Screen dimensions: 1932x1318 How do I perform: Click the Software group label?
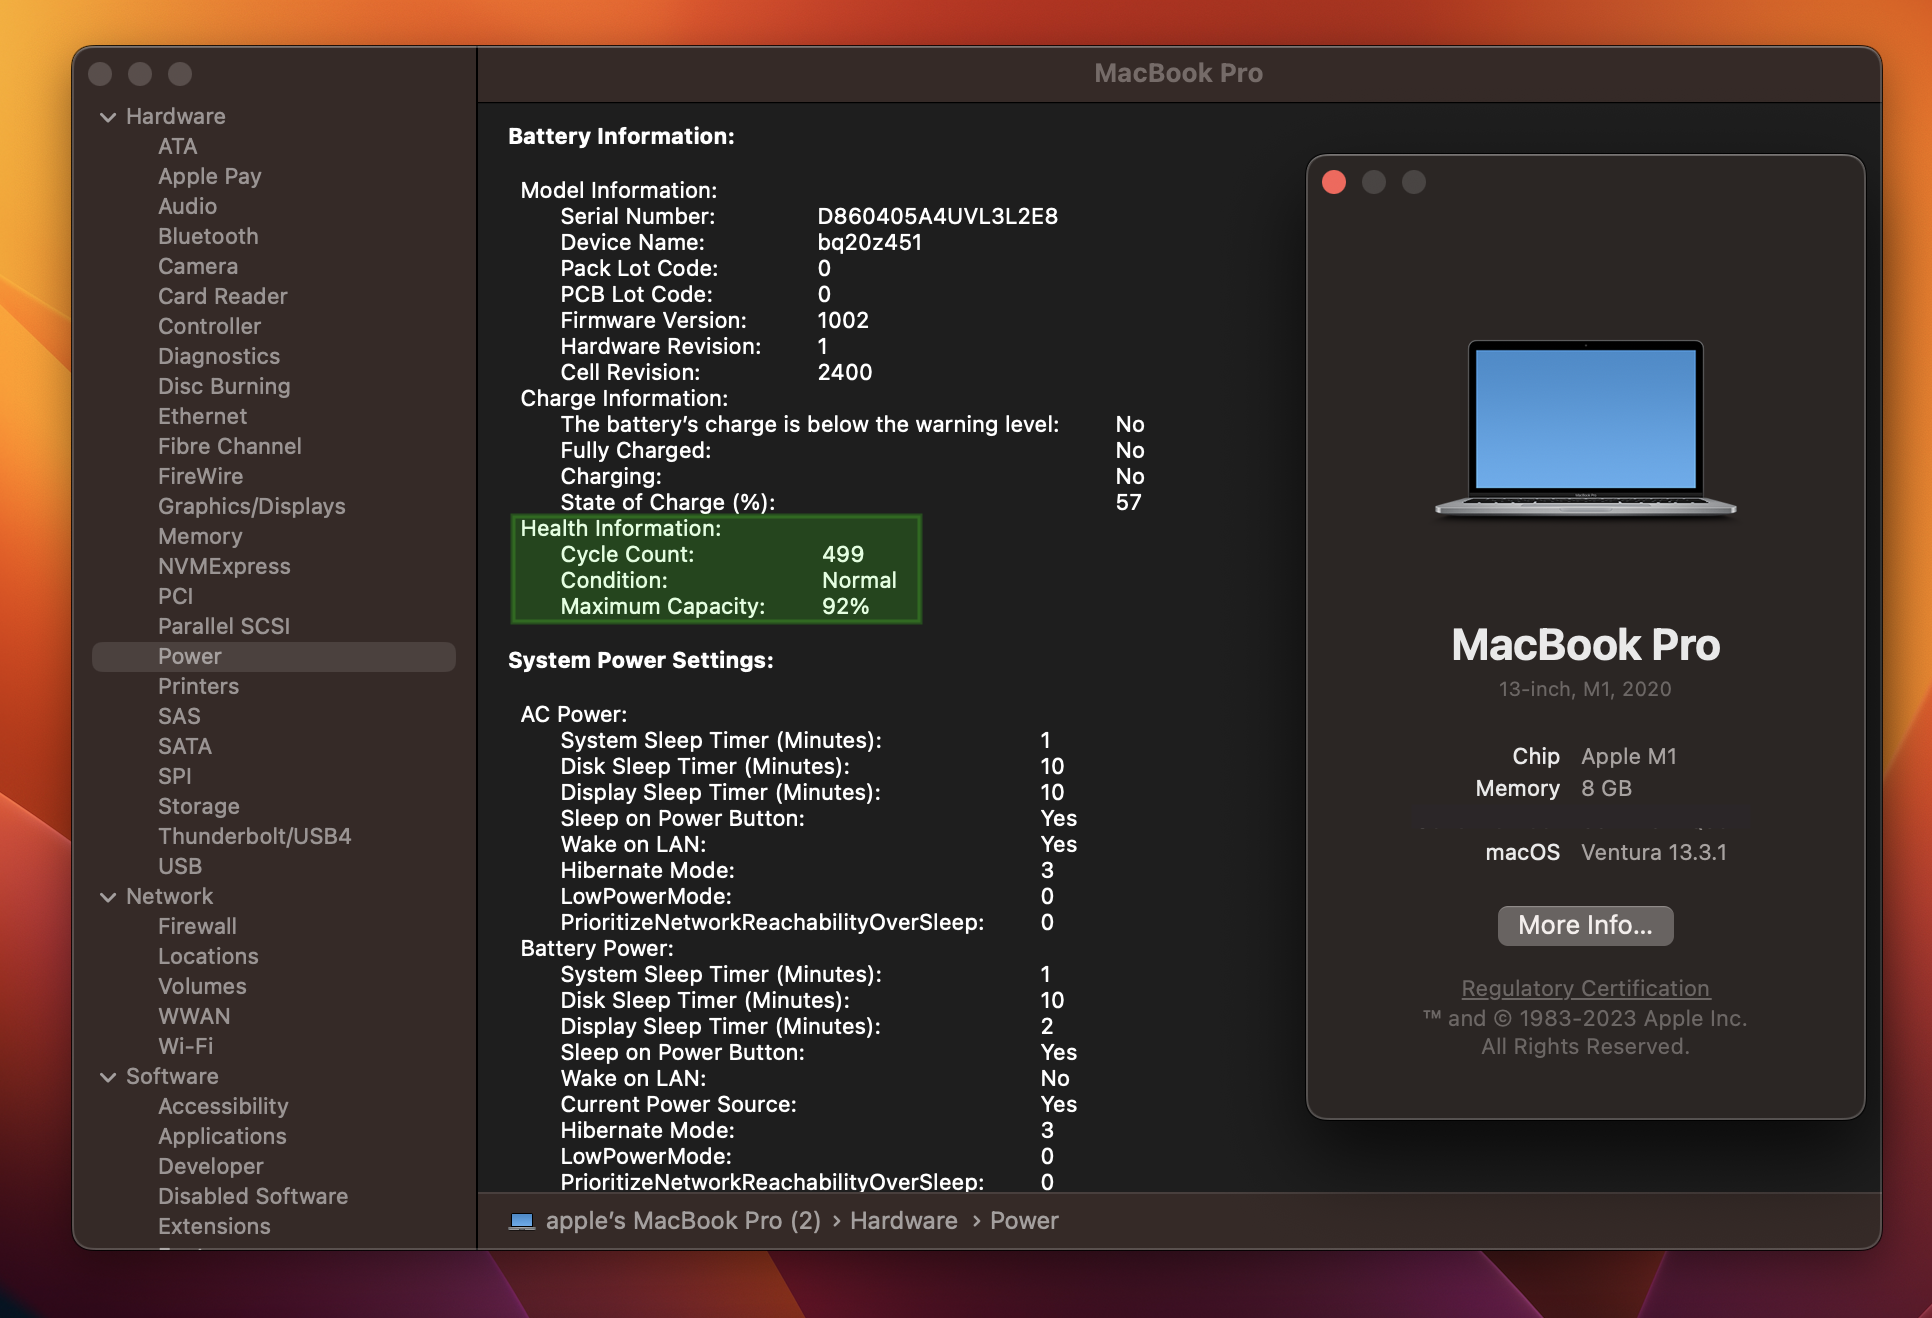(x=172, y=1076)
